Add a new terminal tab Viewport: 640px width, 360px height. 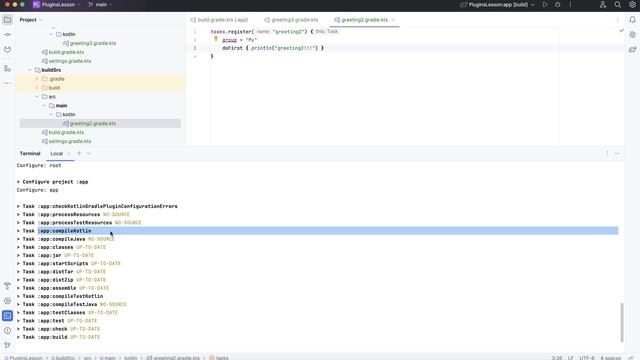(79, 153)
